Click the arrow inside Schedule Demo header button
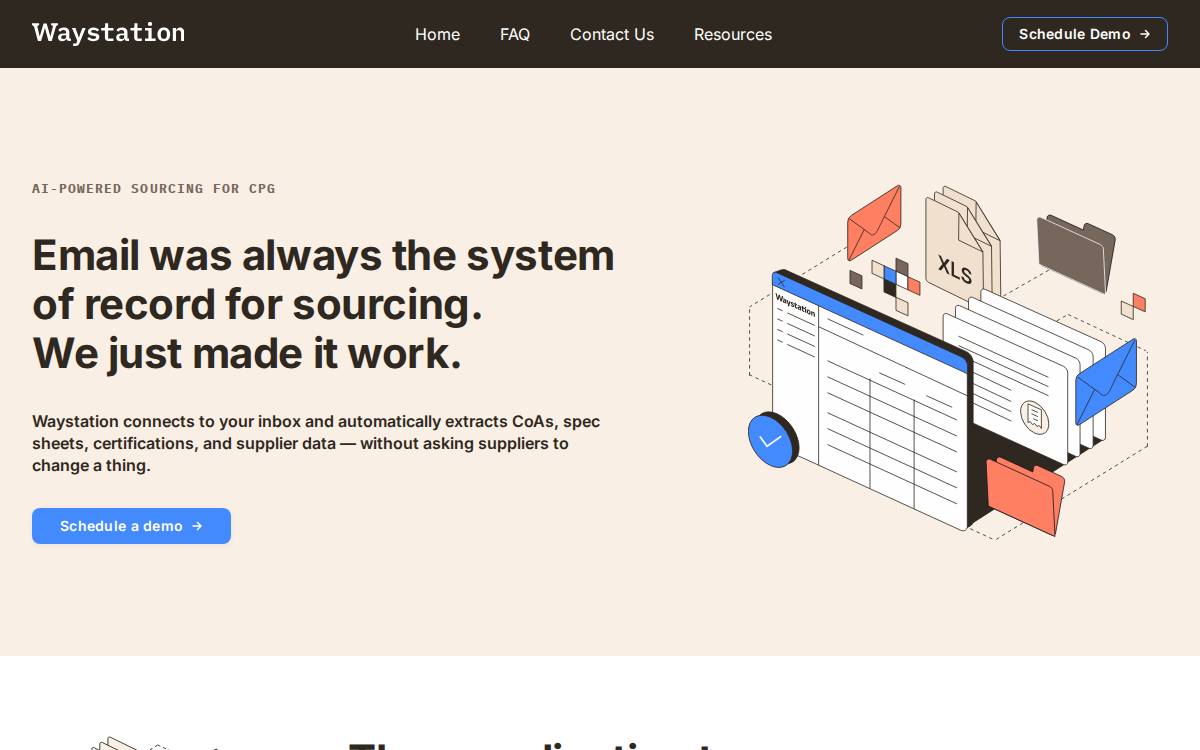The image size is (1200, 750). pyautogui.click(x=1145, y=34)
